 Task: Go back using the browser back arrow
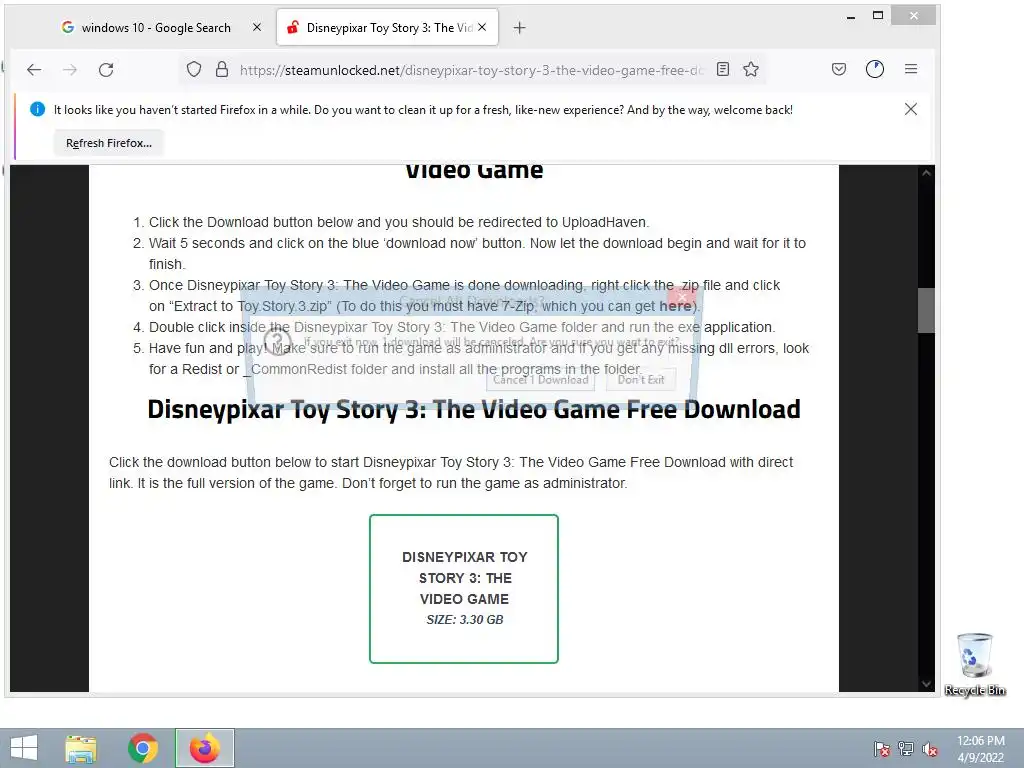tap(34, 69)
